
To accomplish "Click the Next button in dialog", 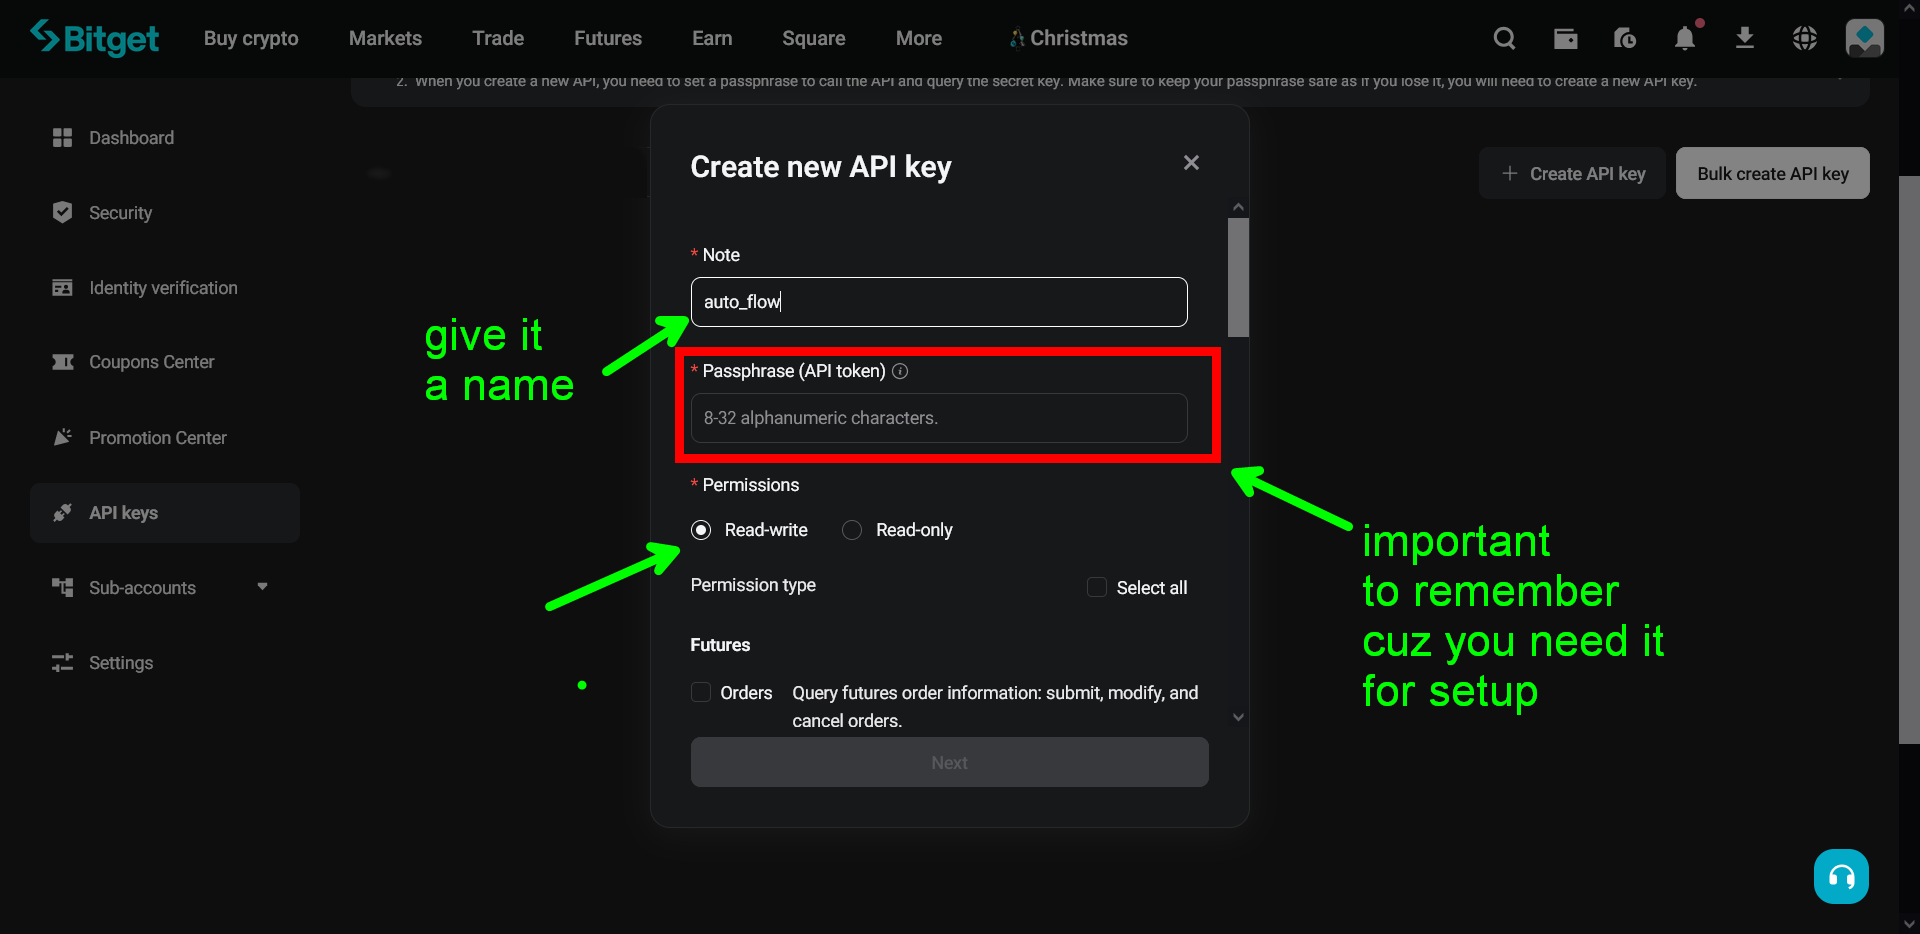I will click(x=949, y=762).
